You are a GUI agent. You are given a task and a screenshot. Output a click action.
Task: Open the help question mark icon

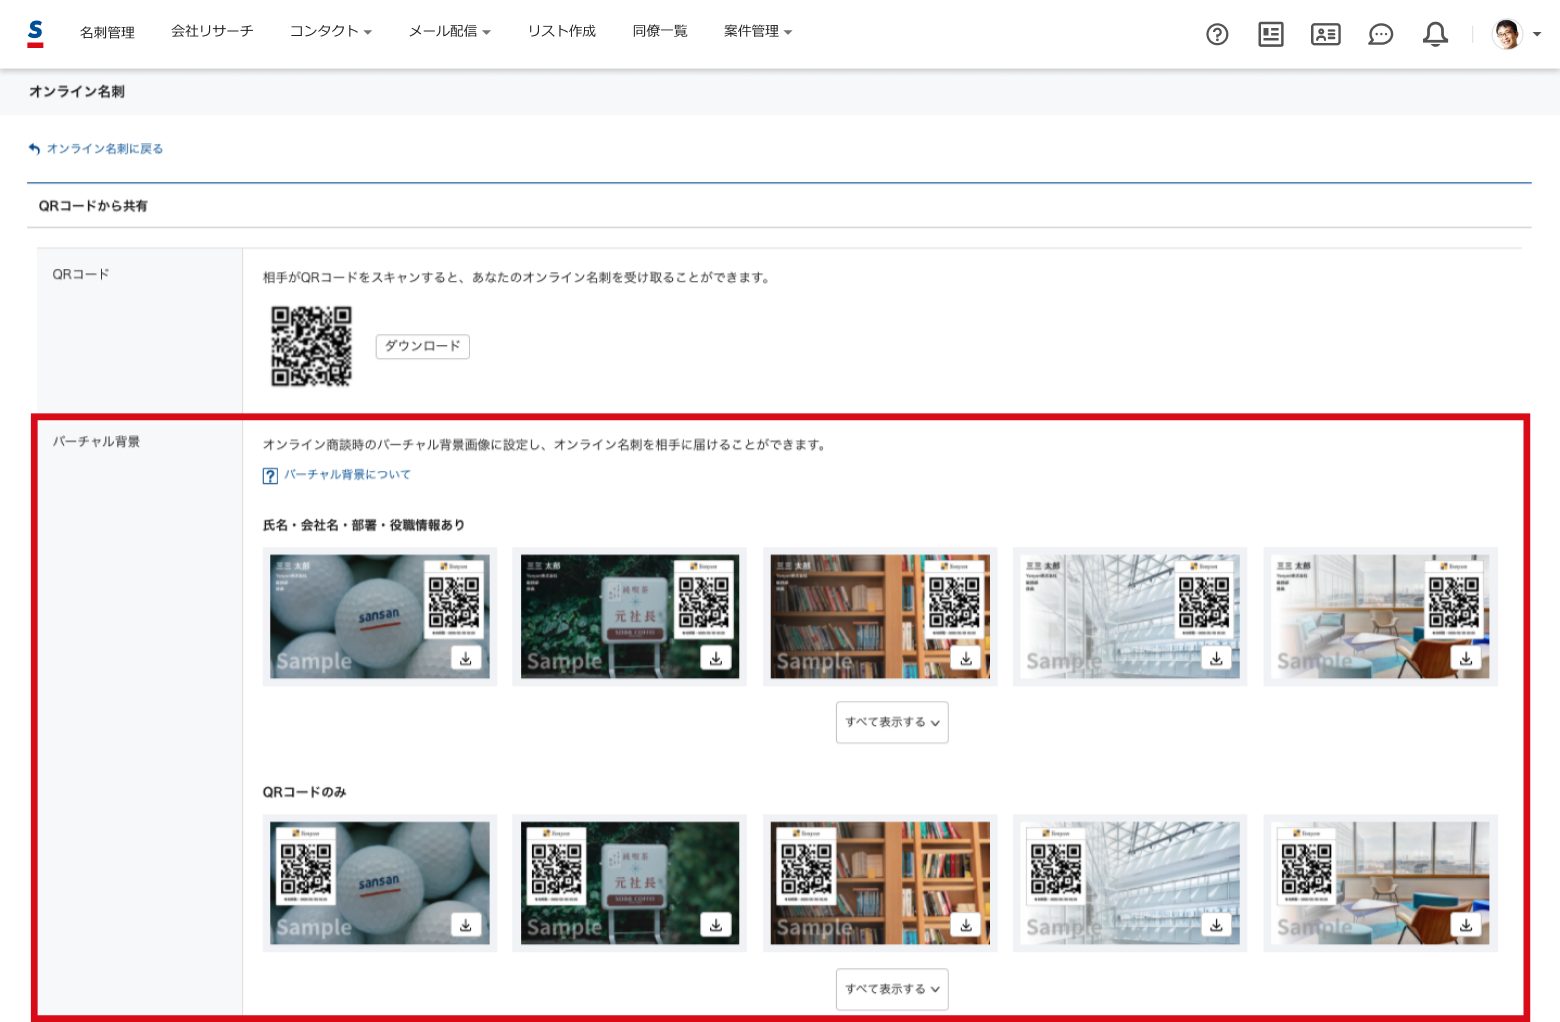pos(1217,35)
